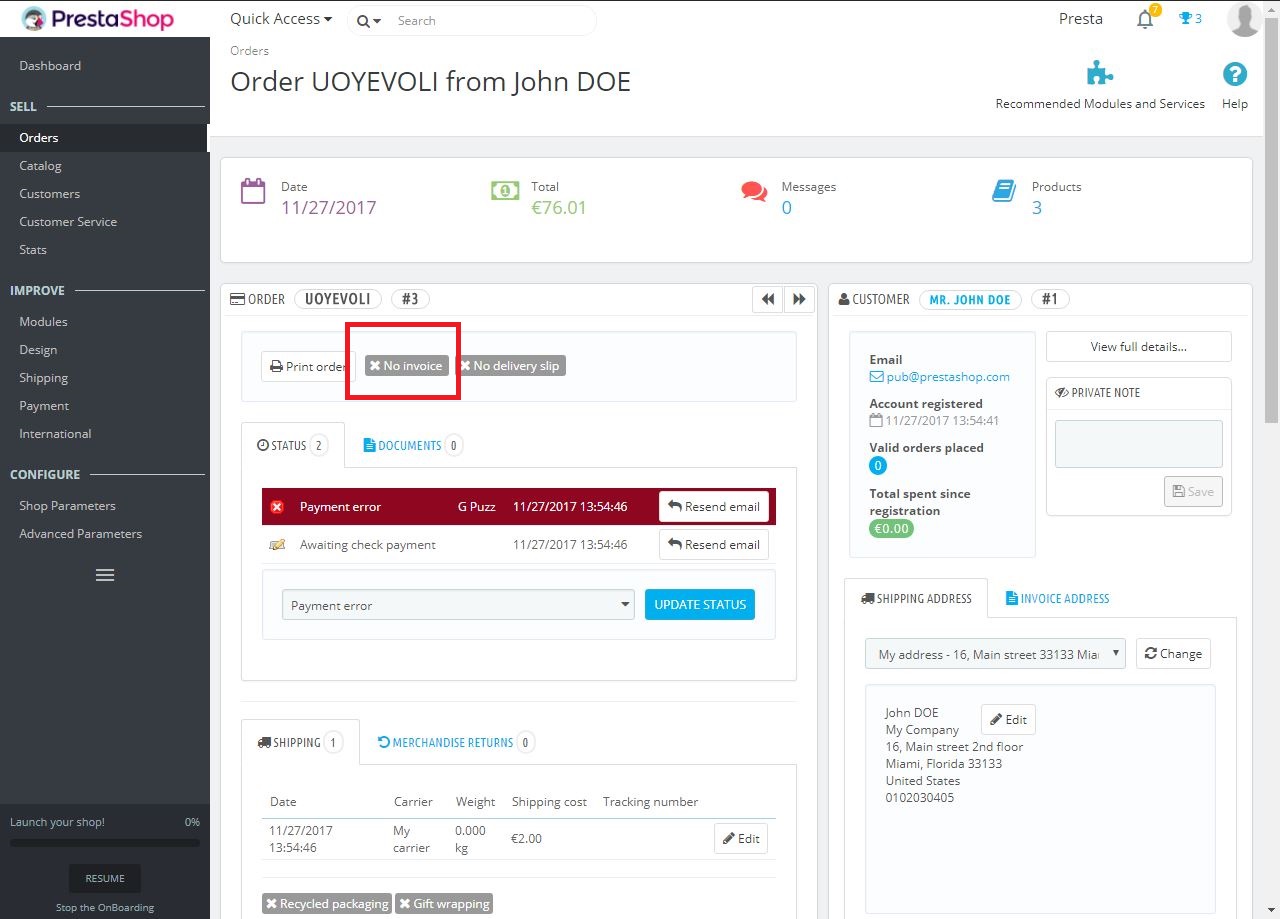
Task: Click the PrestaShop logo
Action: coord(98,19)
